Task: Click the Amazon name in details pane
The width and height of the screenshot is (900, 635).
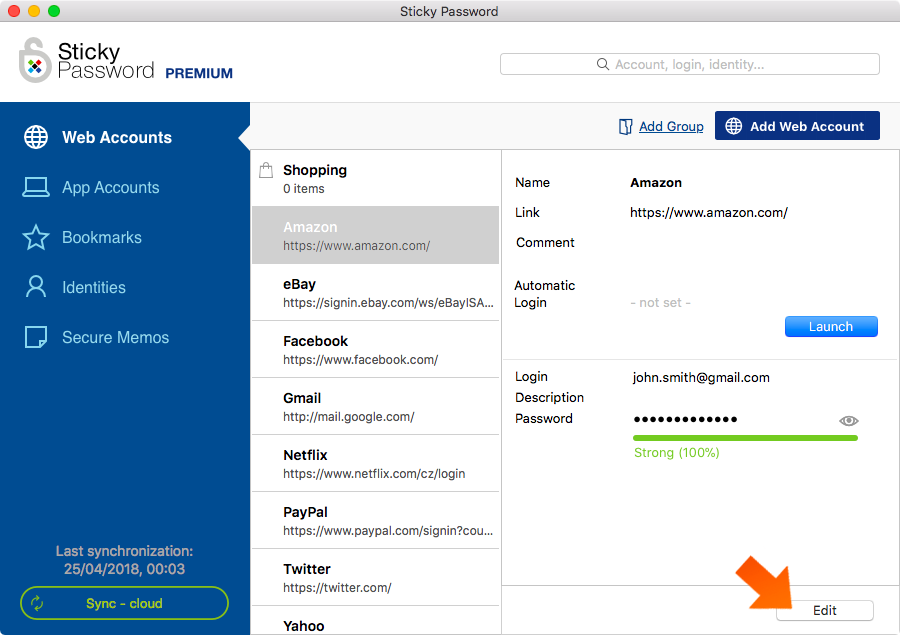Action: click(x=656, y=183)
